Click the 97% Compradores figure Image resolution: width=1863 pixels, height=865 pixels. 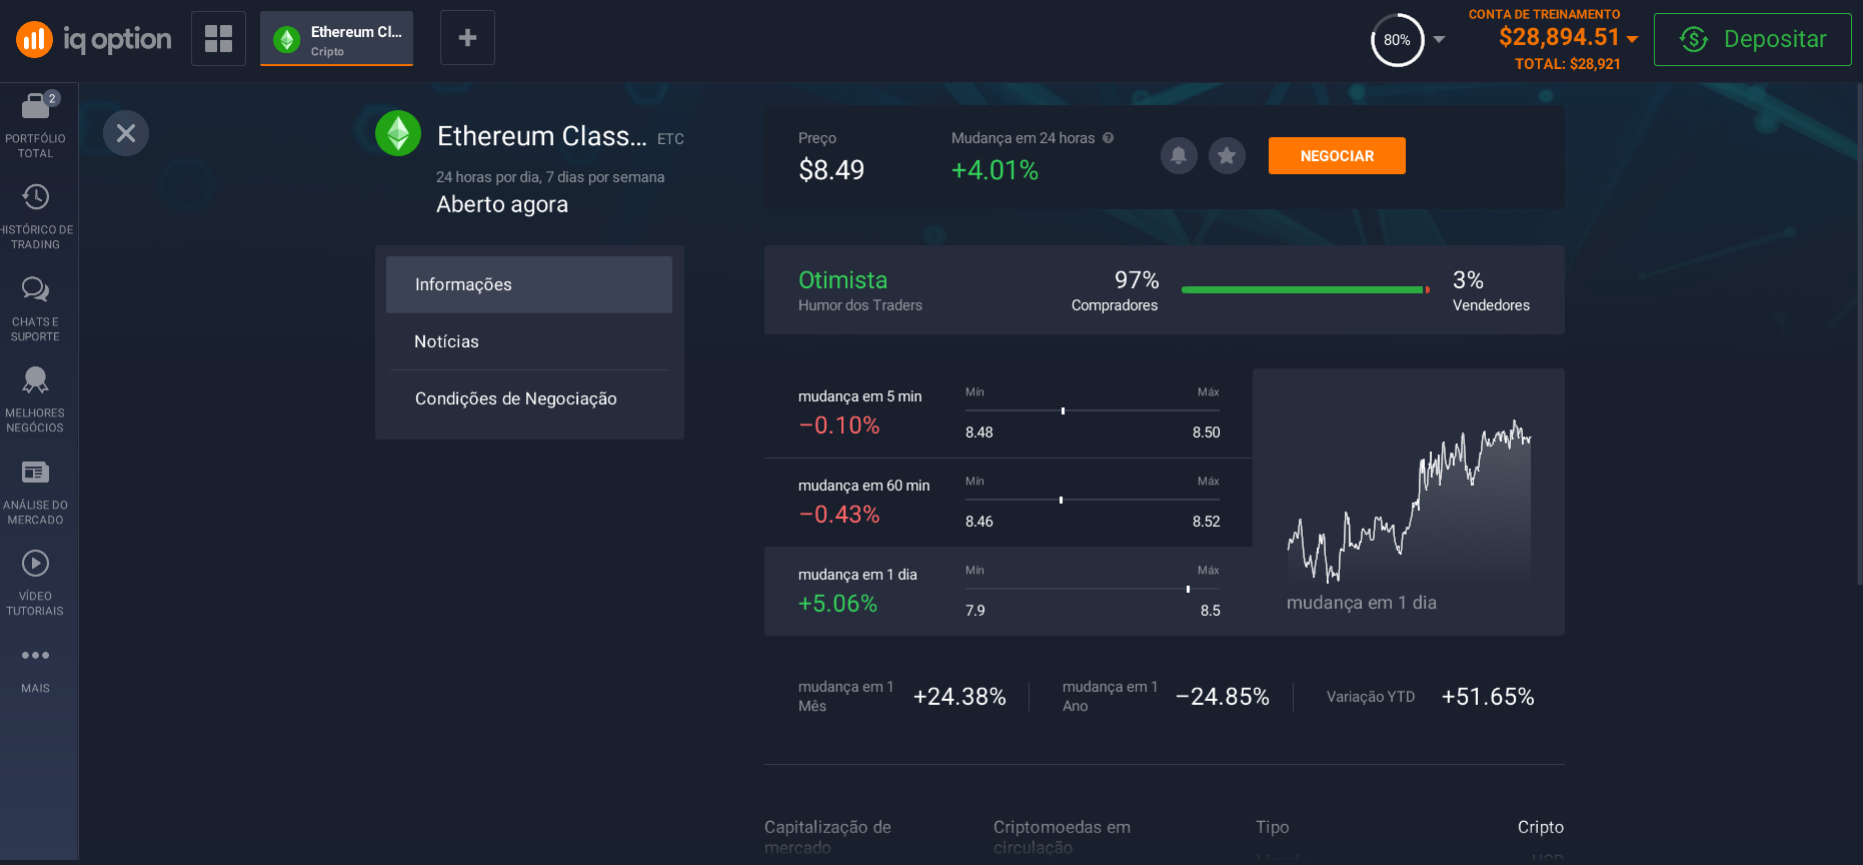[1137, 280]
